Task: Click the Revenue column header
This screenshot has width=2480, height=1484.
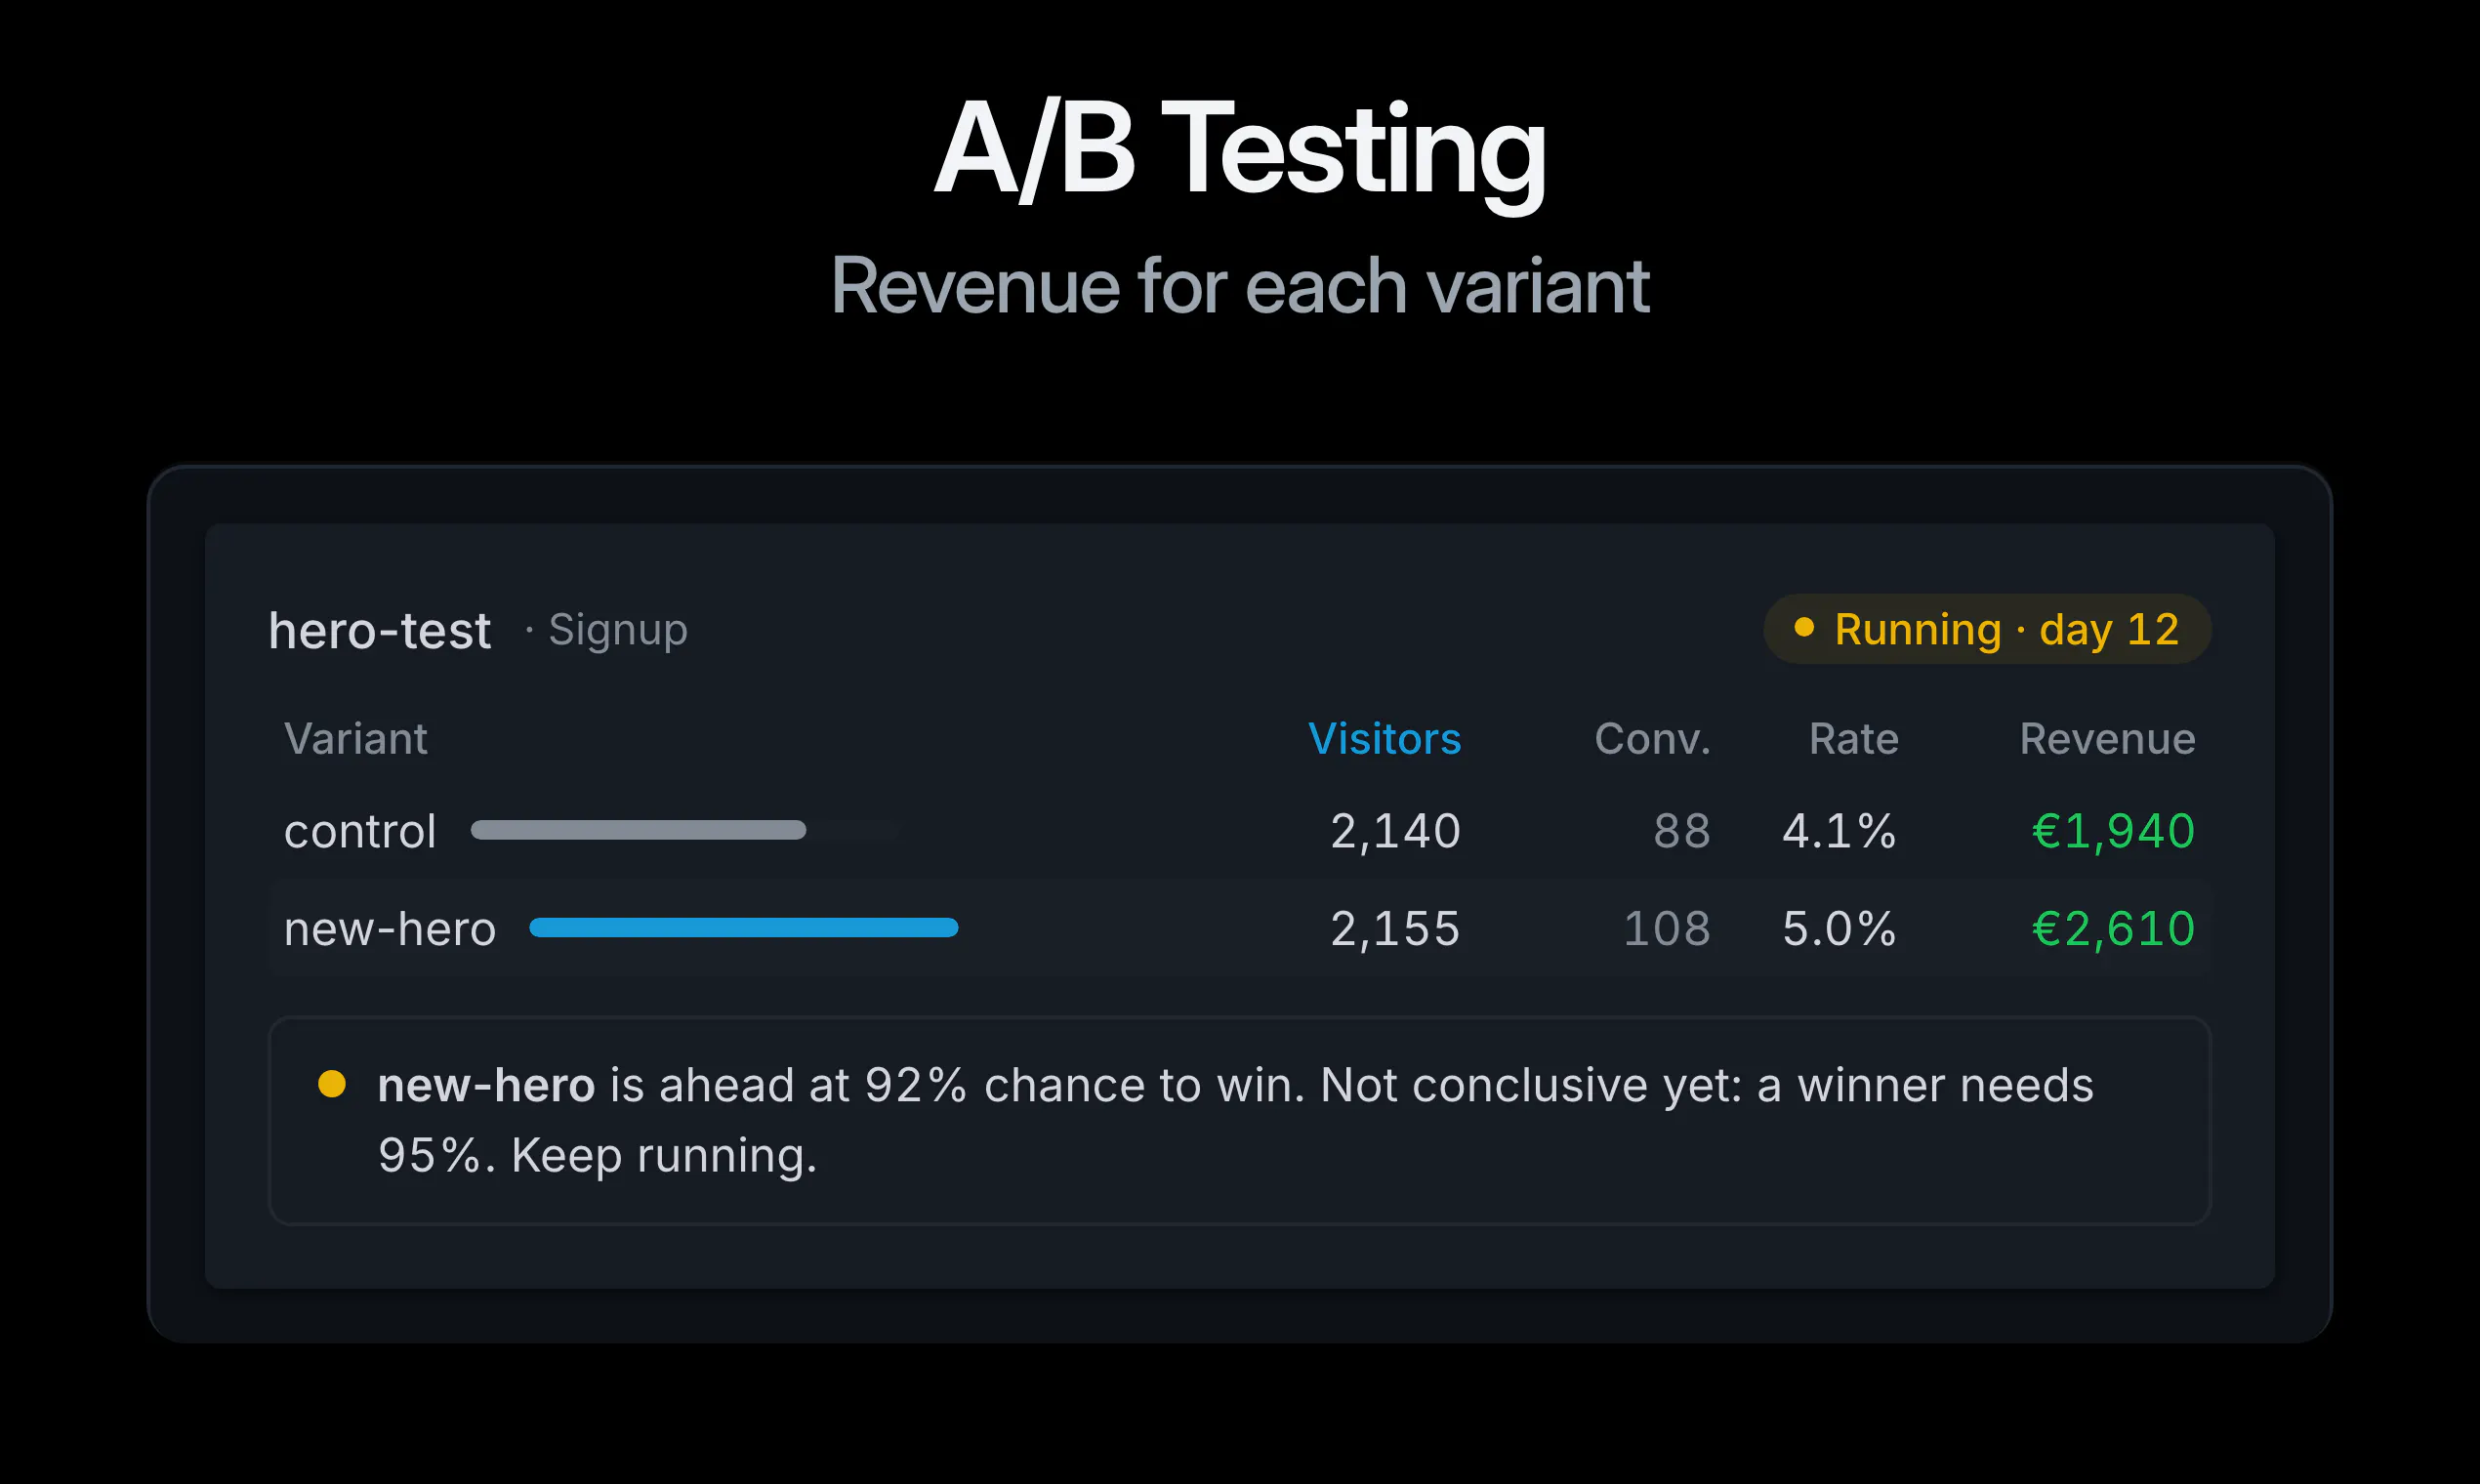Action: [2107, 739]
